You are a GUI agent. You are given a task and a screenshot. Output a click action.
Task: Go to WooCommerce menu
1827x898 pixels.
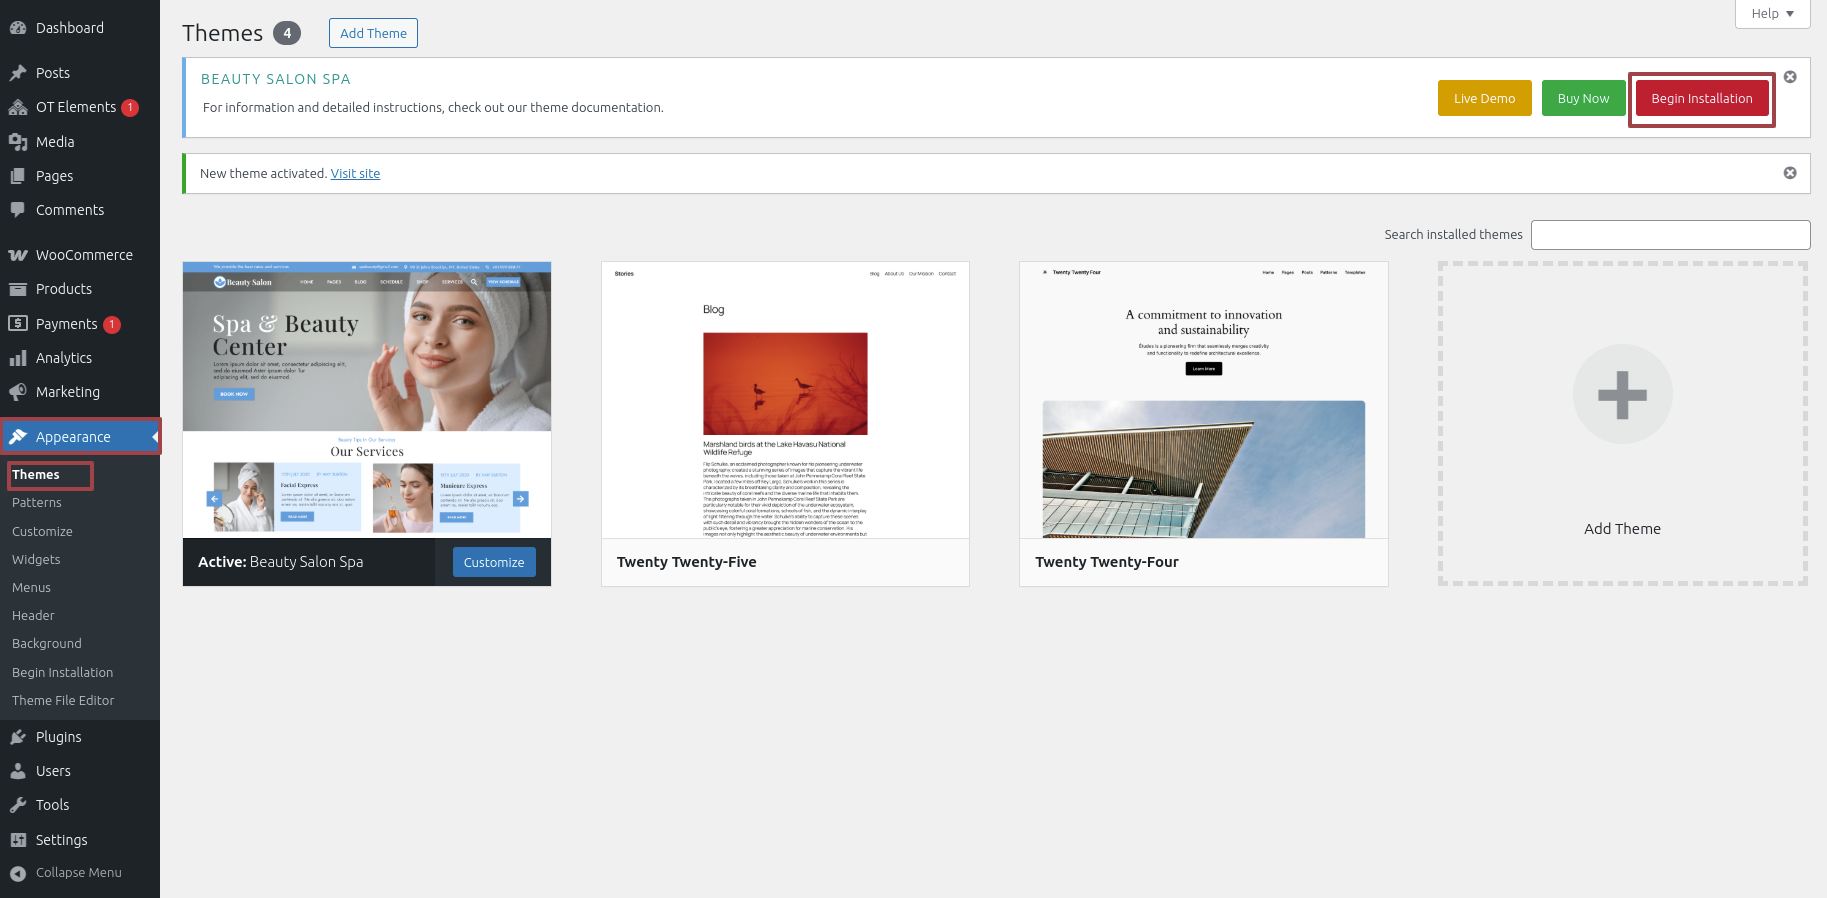pos(80,255)
